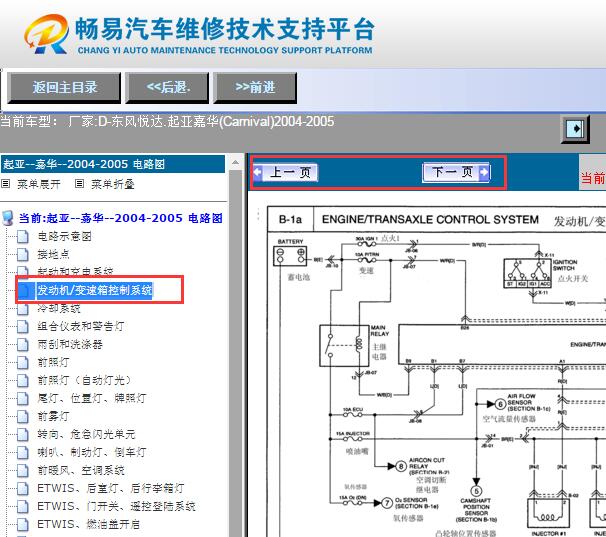606x537 pixels.
Task: Click the 返回主目录 button
Action: click(x=64, y=88)
